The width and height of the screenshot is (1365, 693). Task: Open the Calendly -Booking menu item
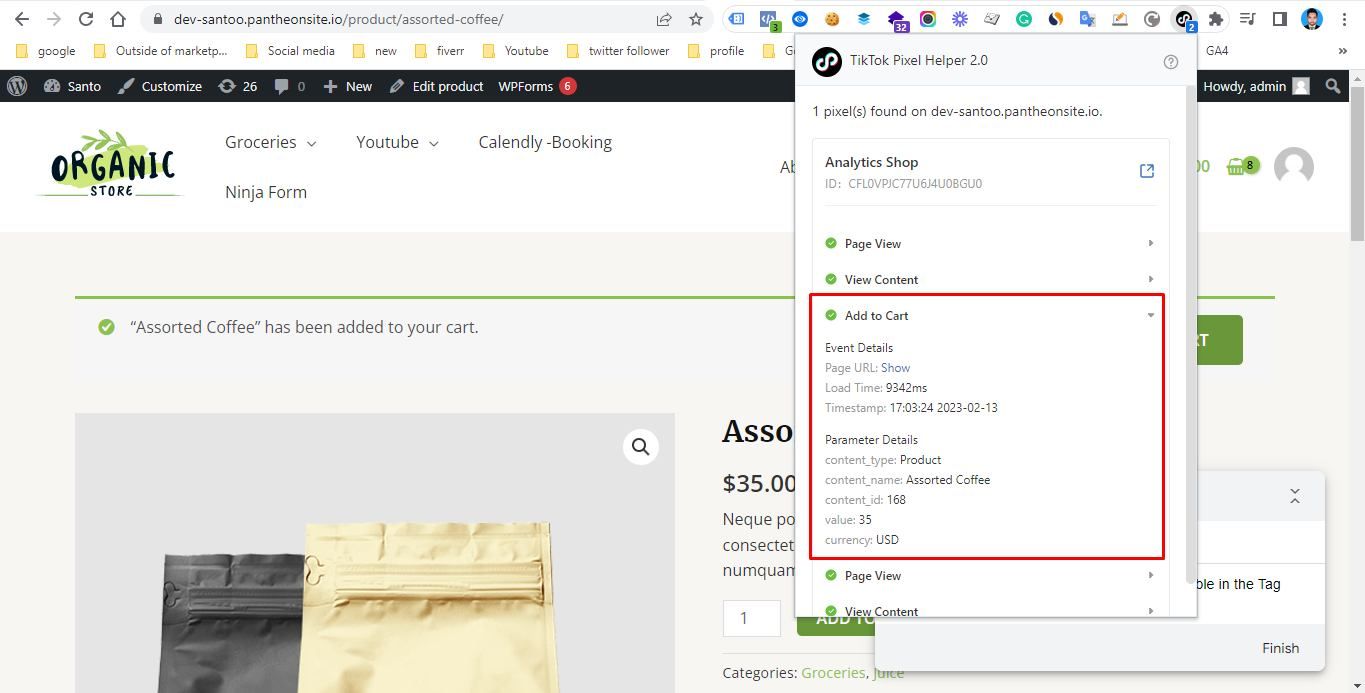545,142
